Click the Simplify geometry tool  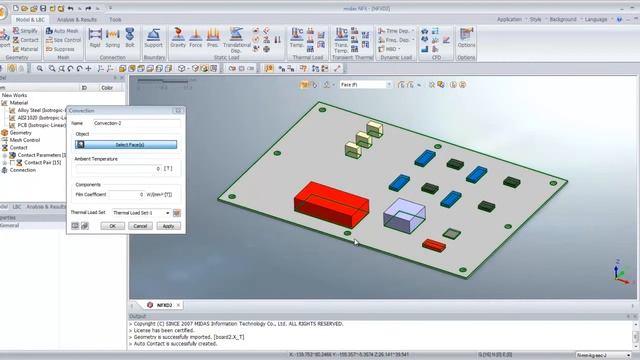[x=25, y=31]
